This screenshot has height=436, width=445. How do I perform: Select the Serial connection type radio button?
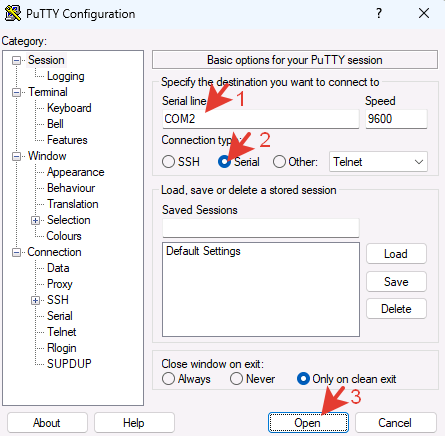tap(224, 162)
